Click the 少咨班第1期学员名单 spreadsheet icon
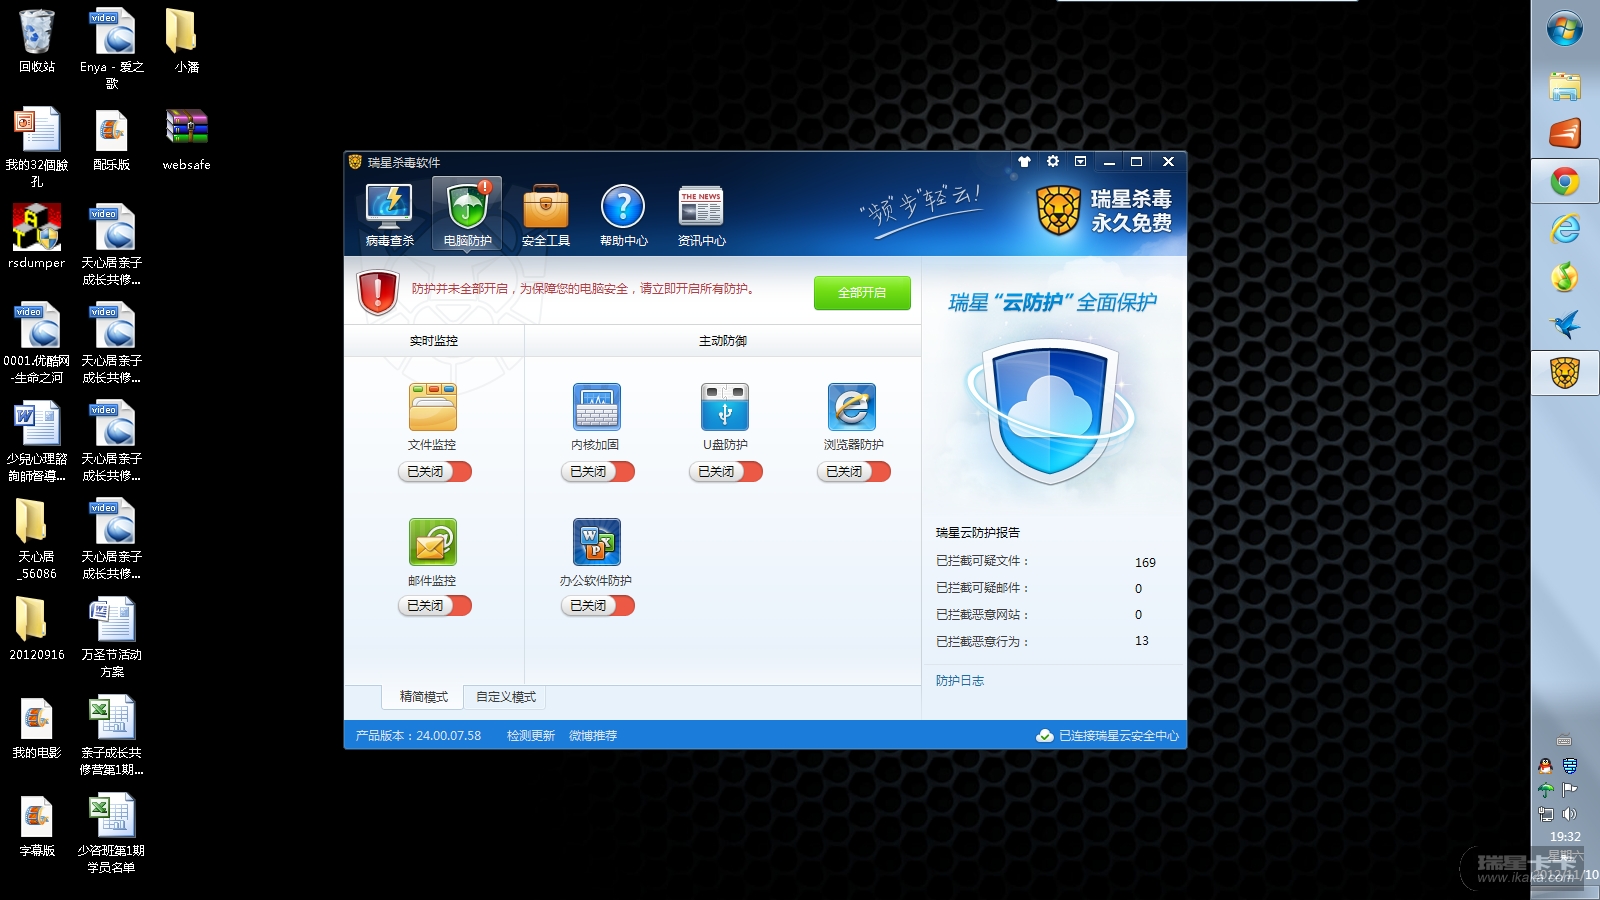 [x=112, y=833]
